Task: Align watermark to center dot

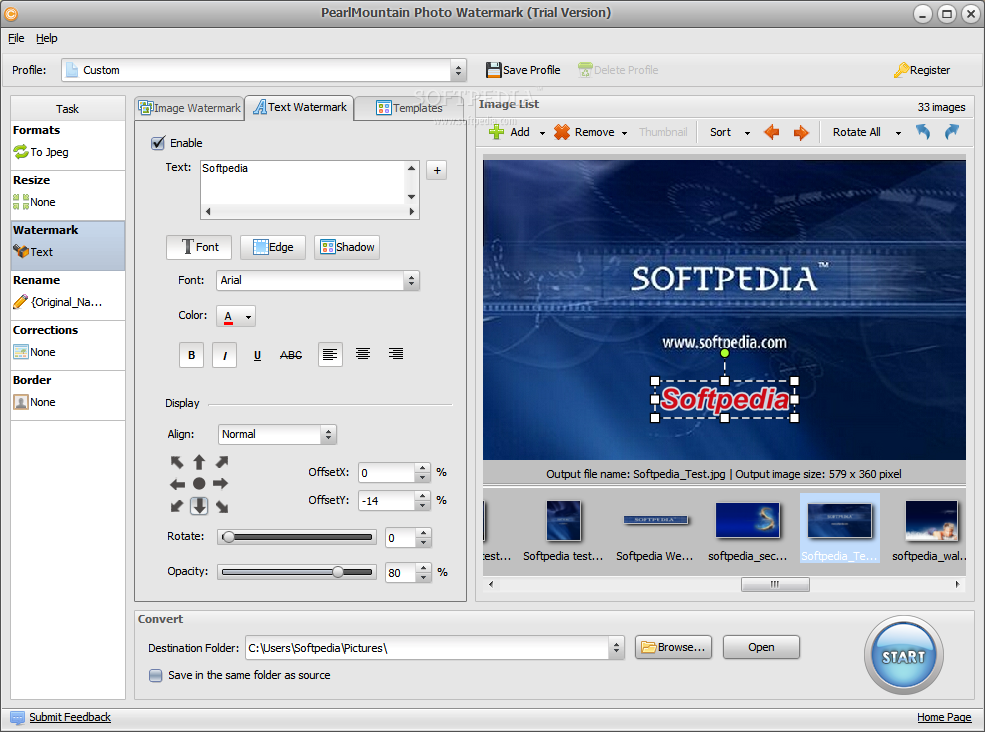Action: tap(199, 483)
